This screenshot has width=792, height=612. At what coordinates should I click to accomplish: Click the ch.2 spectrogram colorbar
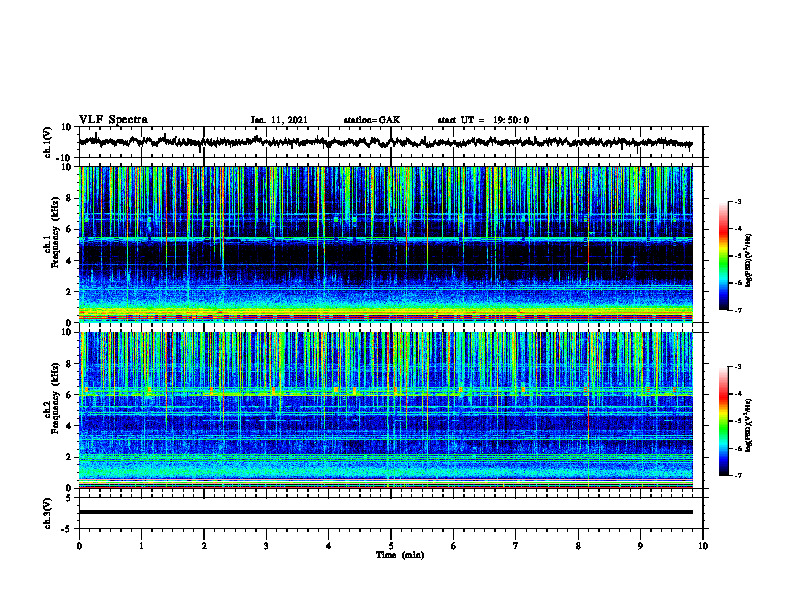723,421
